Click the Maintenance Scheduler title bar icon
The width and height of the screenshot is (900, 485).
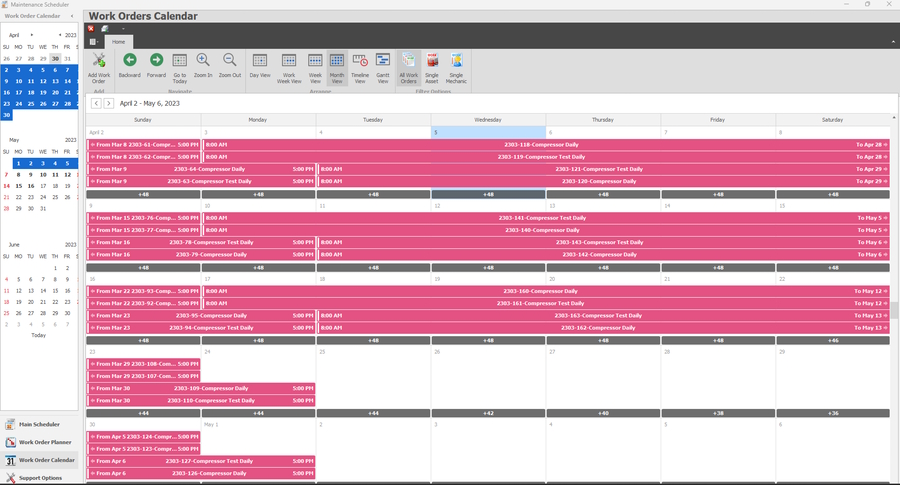point(5,4)
